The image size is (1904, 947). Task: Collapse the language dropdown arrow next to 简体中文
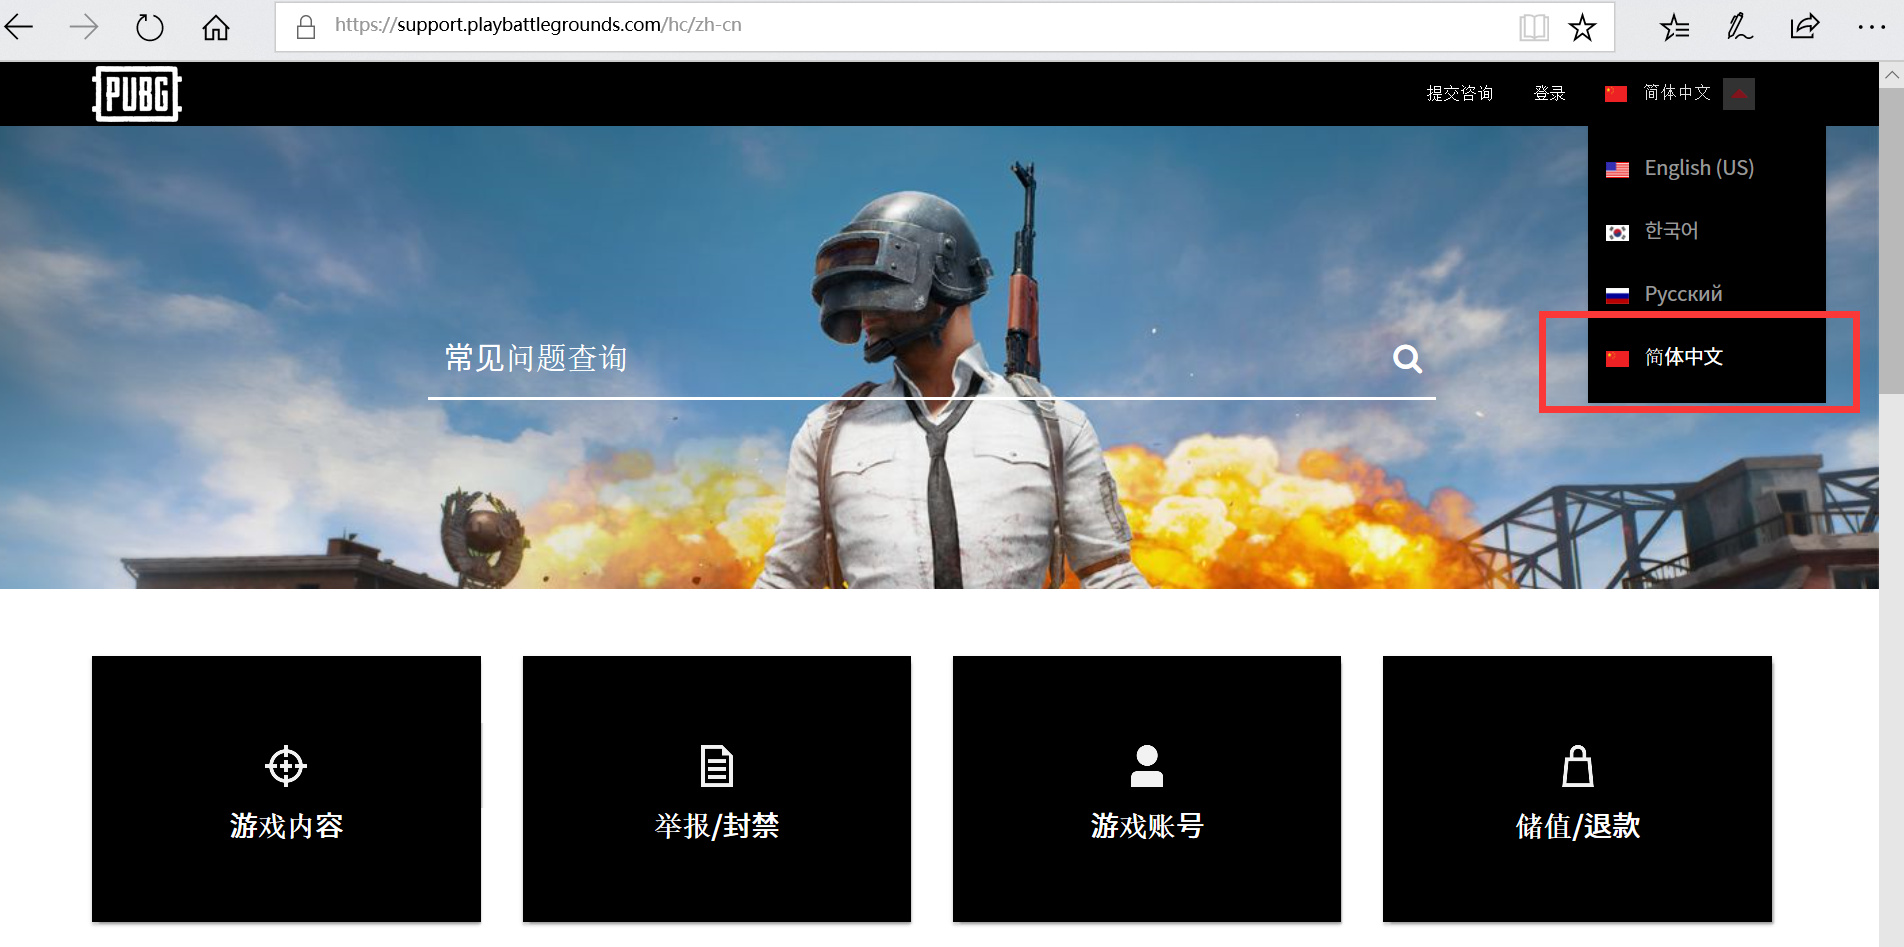click(1740, 93)
